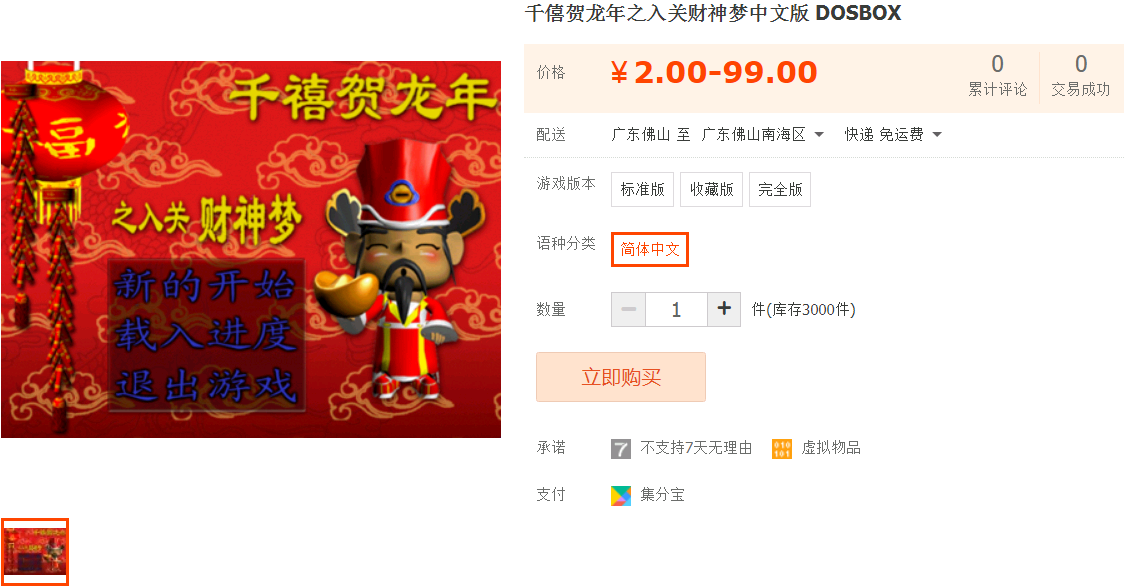Increase quantity with the plus button

click(724, 309)
